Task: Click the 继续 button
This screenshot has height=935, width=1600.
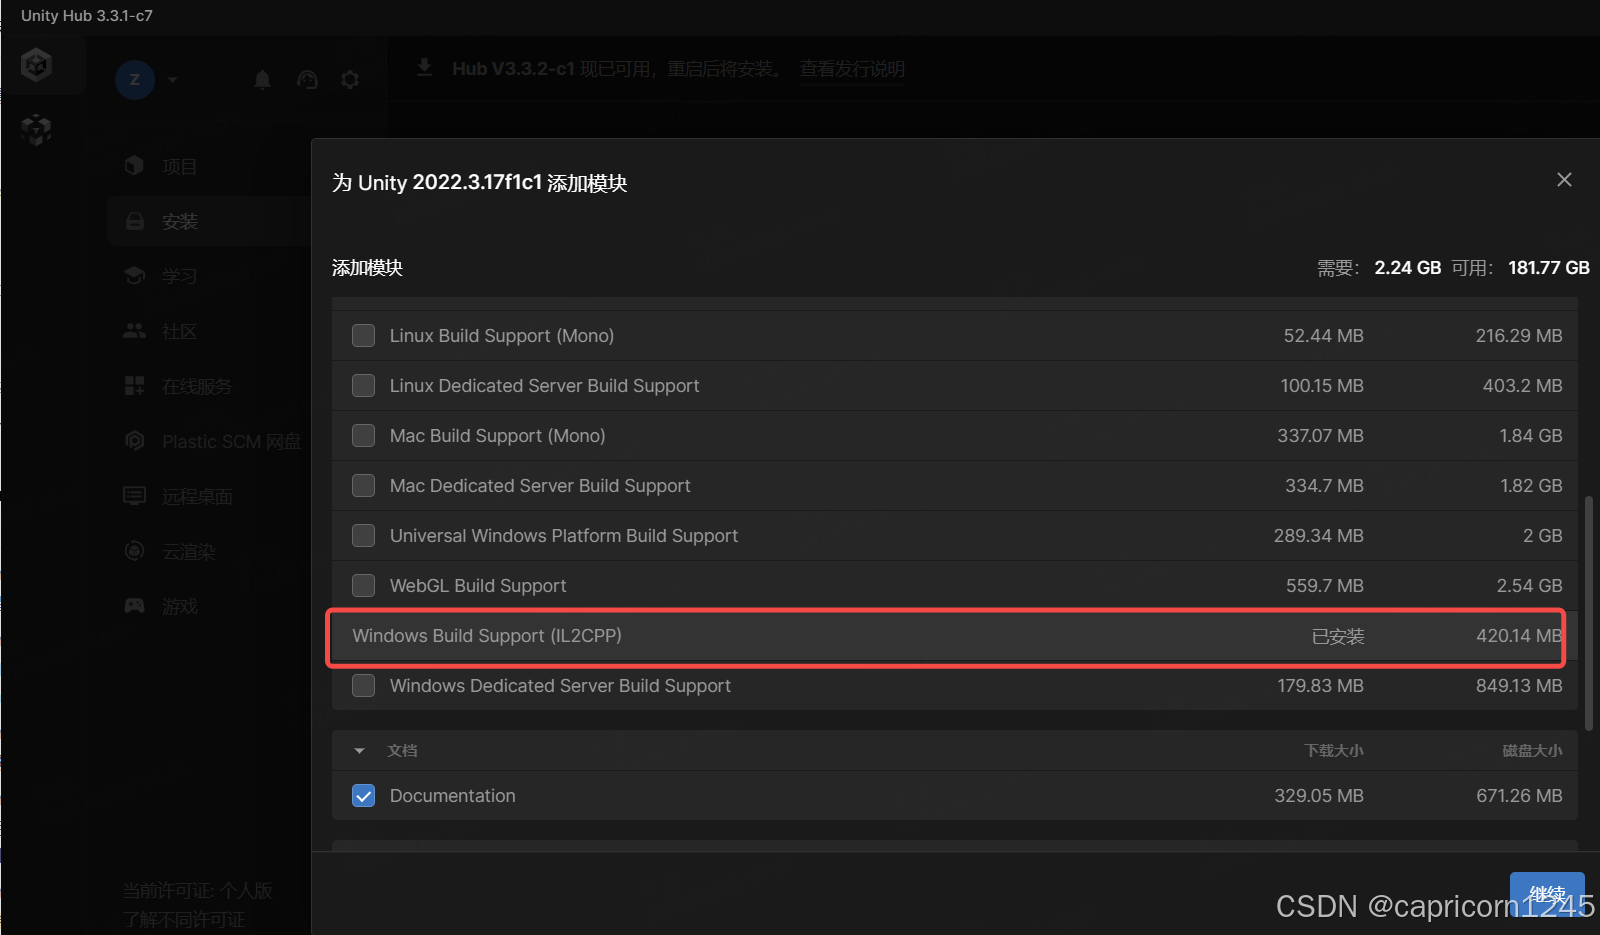Action: (x=1546, y=893)
